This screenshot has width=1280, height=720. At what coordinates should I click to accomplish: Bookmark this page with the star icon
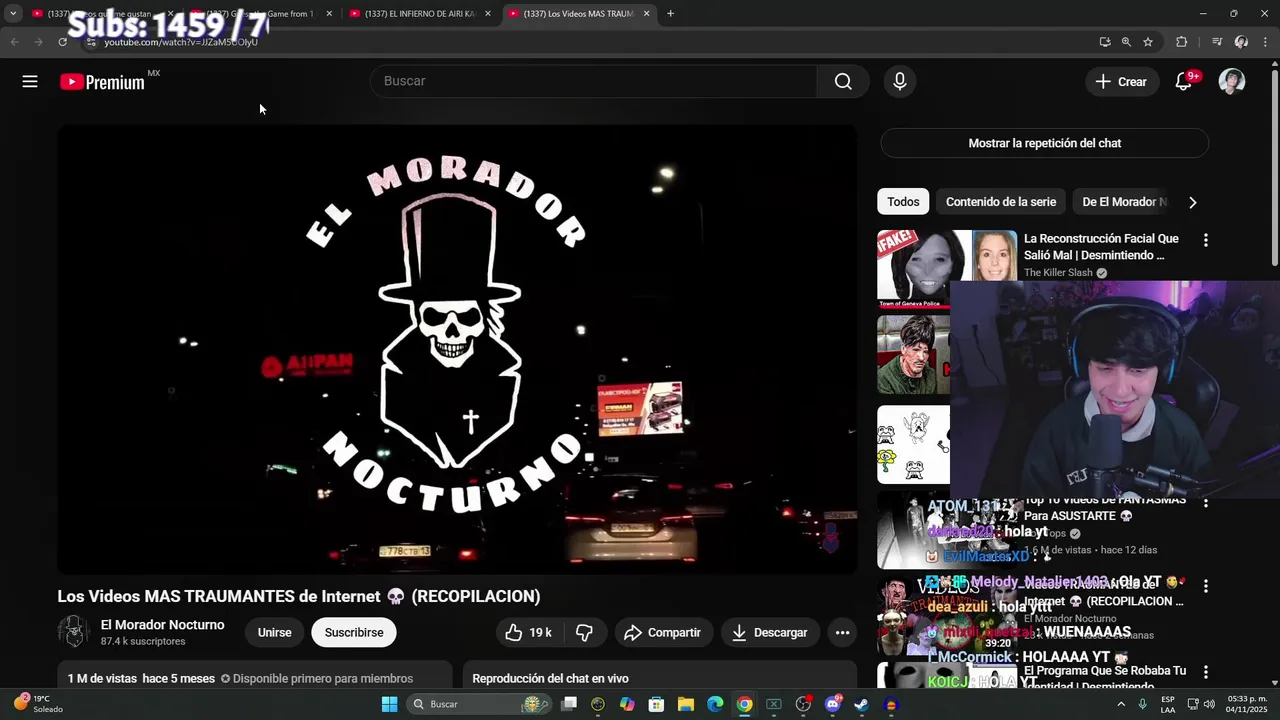[x=1148, y=42]
